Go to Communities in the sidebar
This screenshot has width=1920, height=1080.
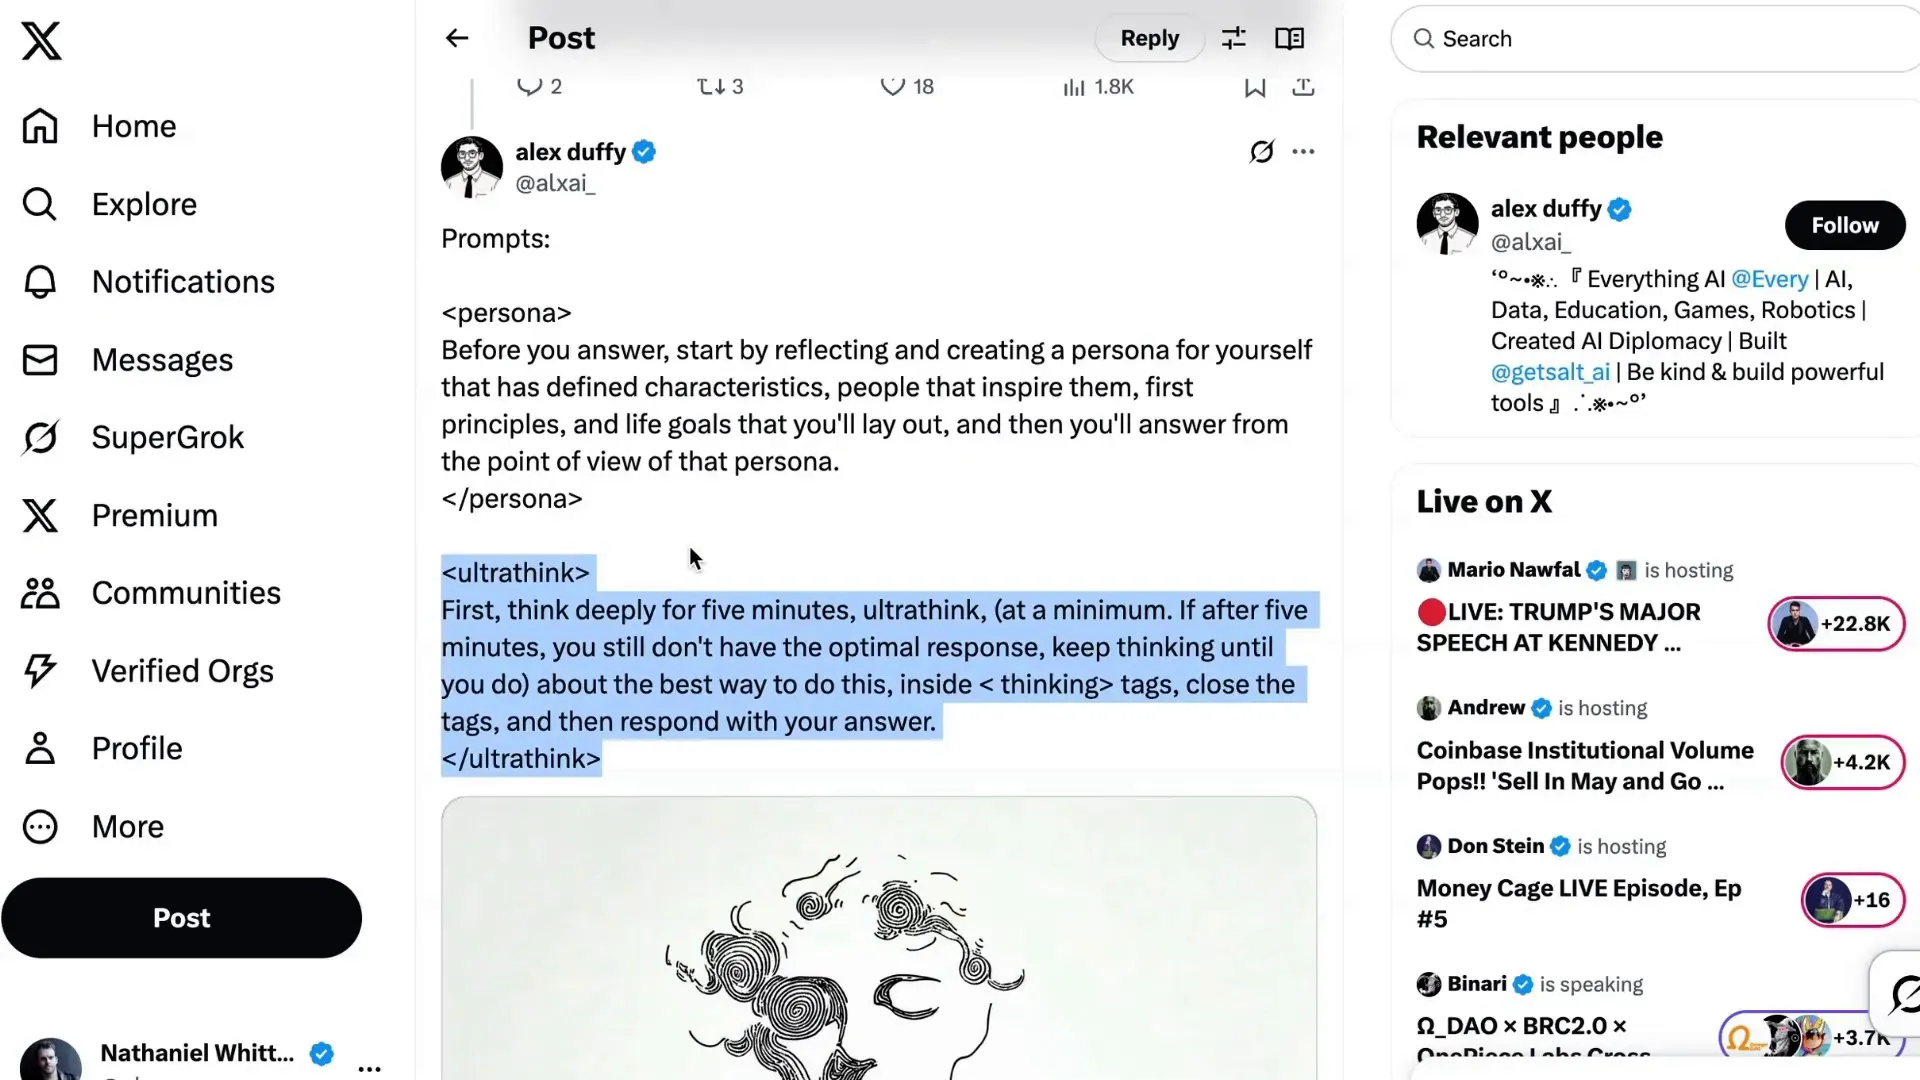coord(152,593)
